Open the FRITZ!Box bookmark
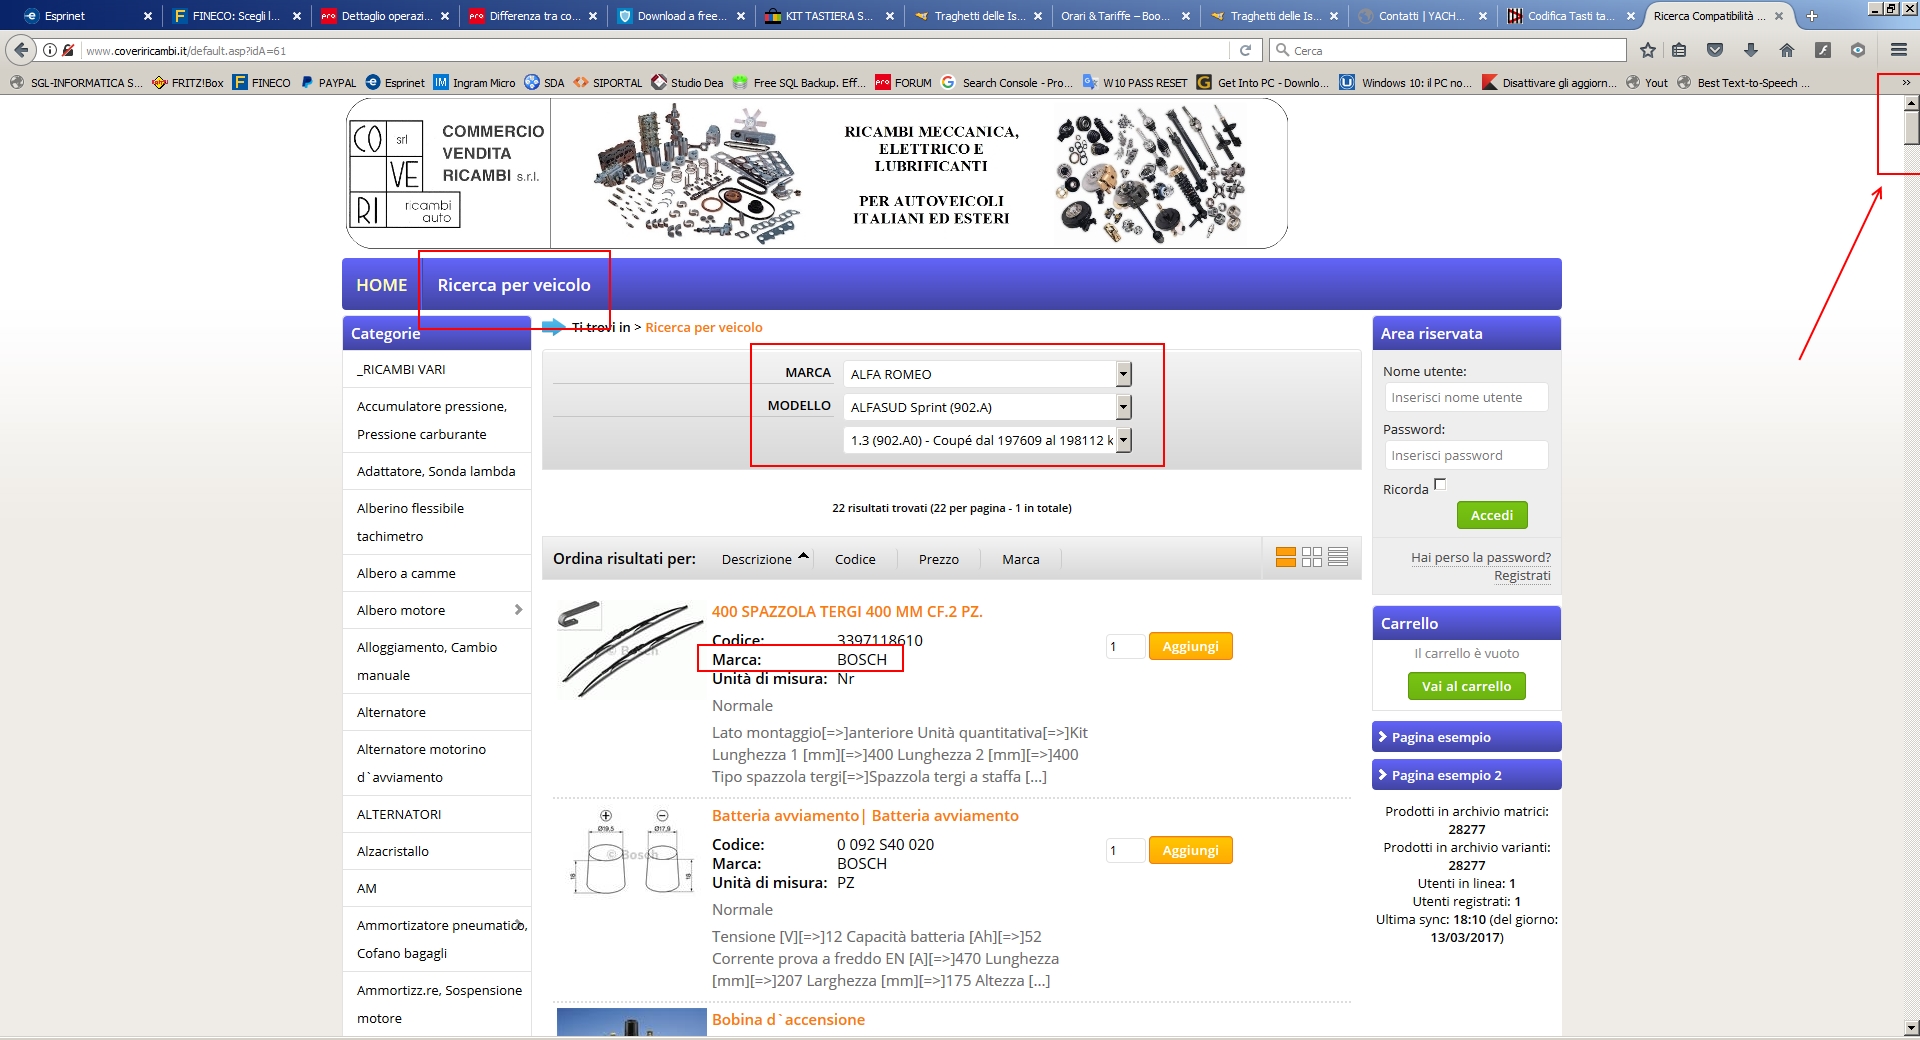Image resolution: width=1920 pixels, height=1040 pixels. (x=188, y=83)
